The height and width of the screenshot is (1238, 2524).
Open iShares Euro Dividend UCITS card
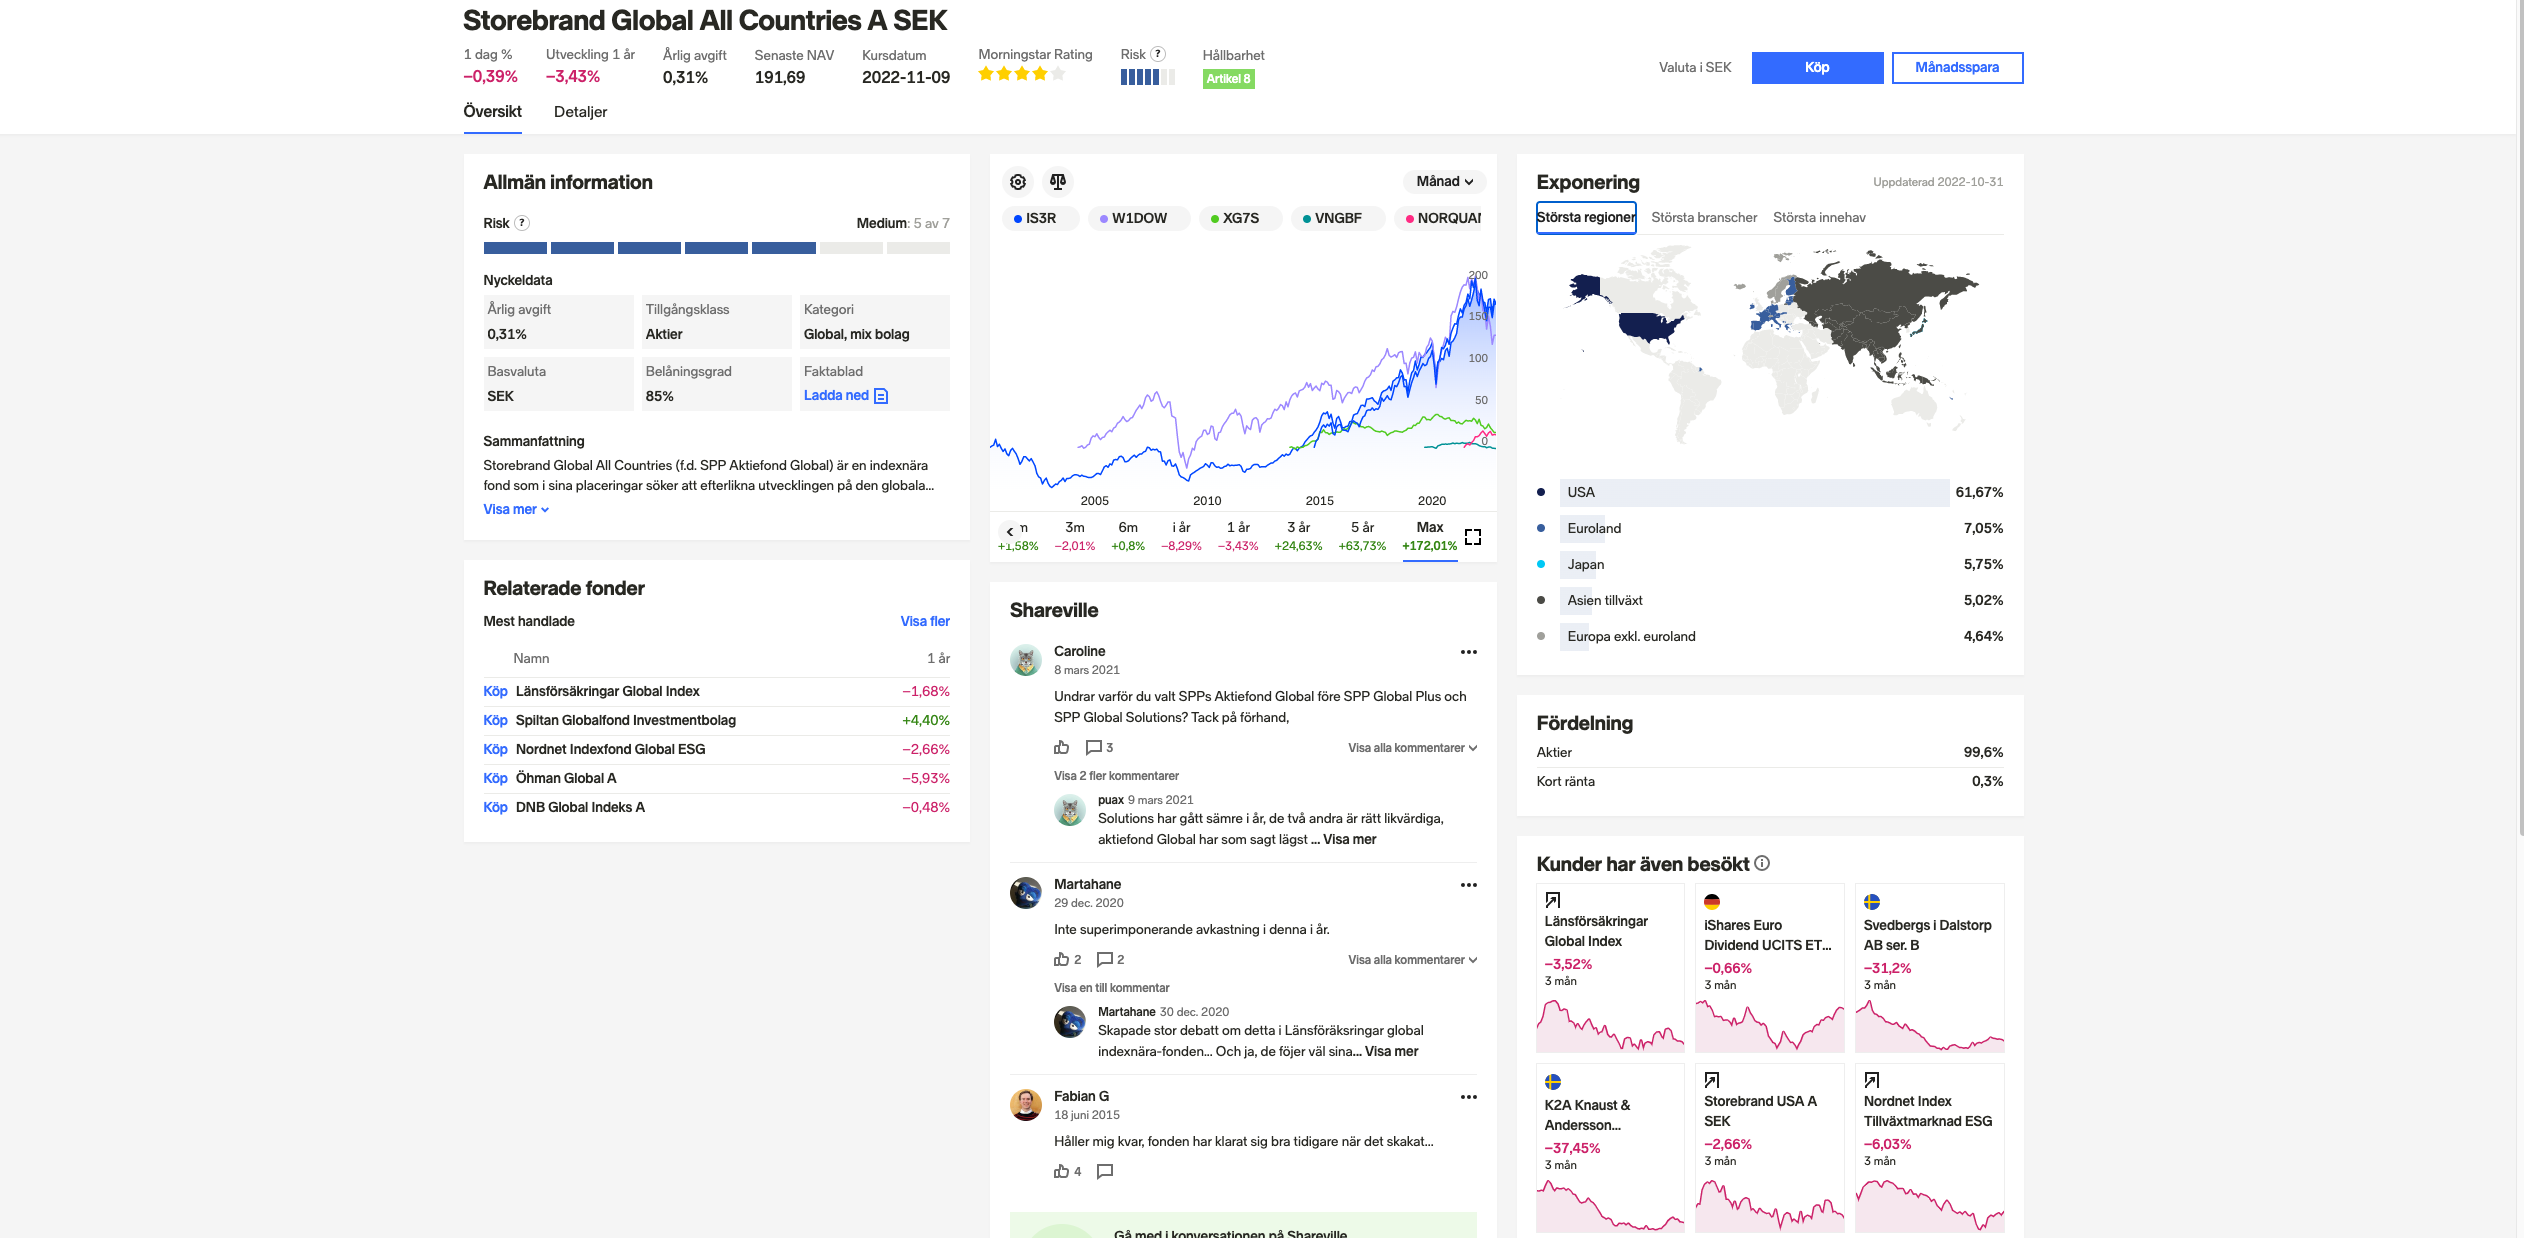coord(1769,967)
